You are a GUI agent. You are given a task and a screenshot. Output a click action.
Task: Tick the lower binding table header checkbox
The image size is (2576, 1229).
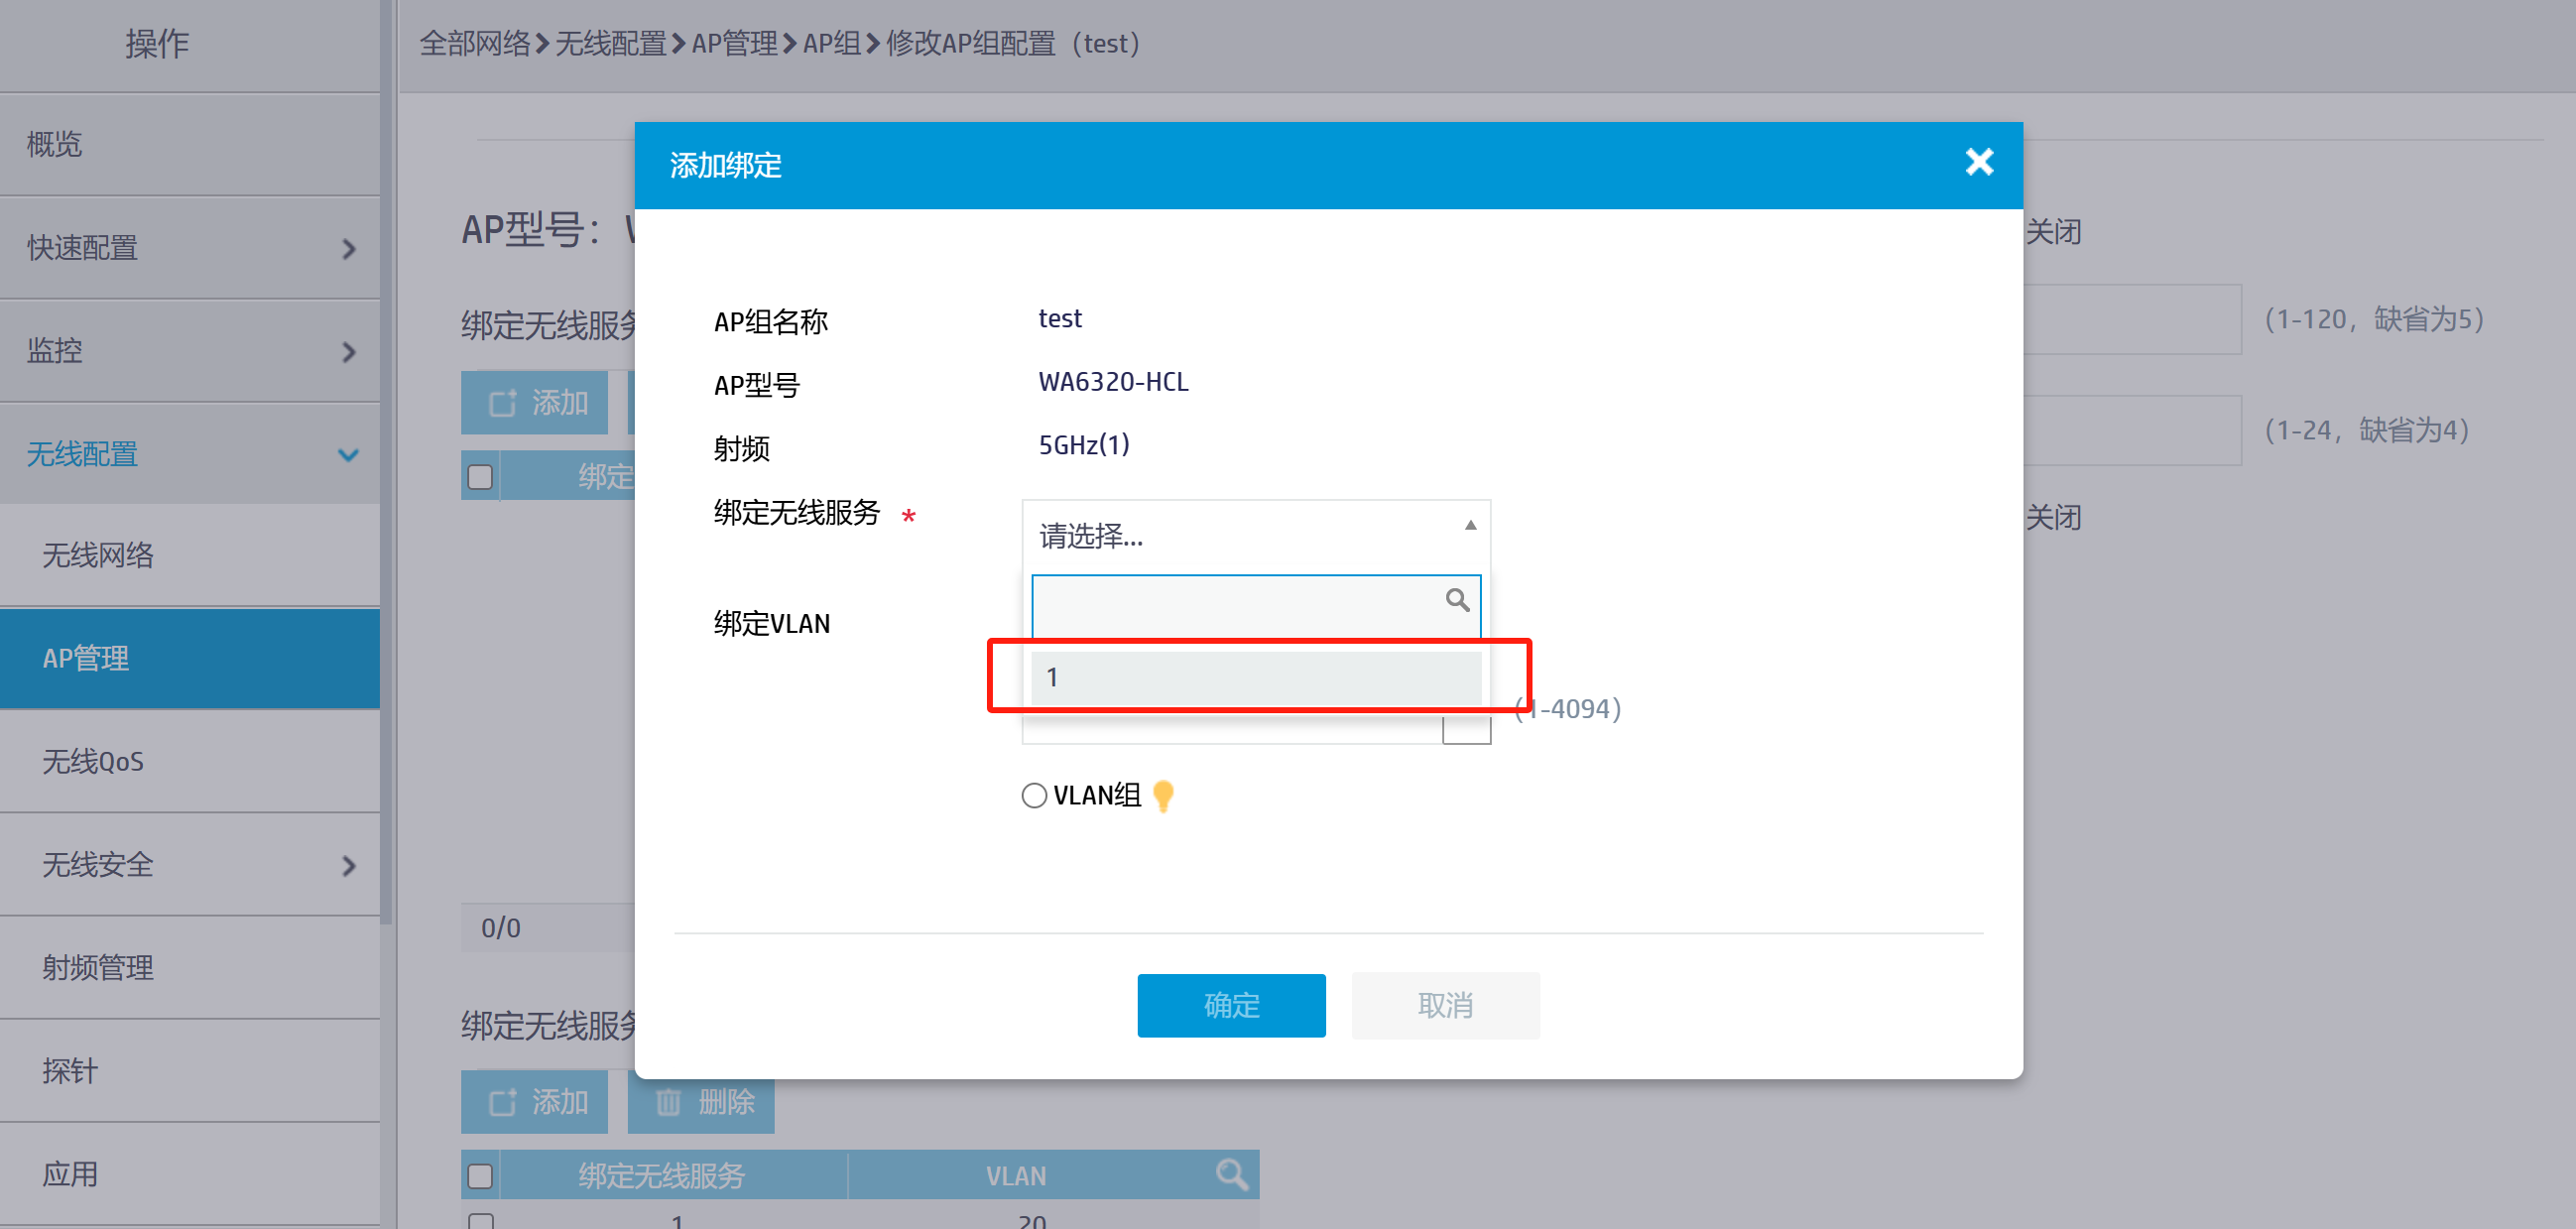click(x=480, y=1175)
